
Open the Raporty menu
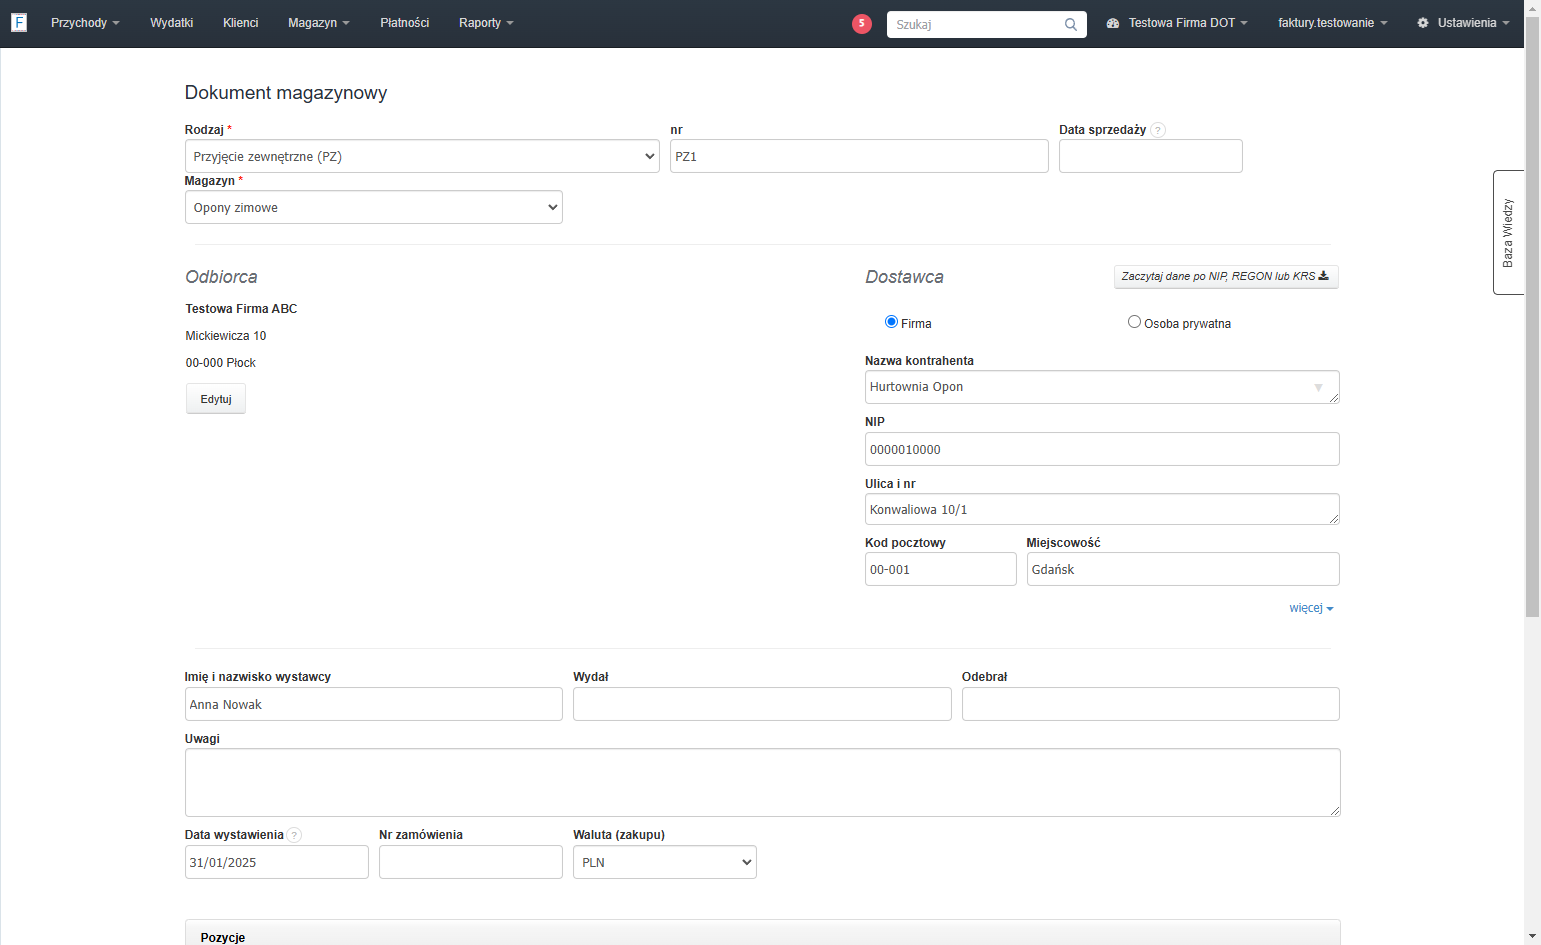pos(486,23)
